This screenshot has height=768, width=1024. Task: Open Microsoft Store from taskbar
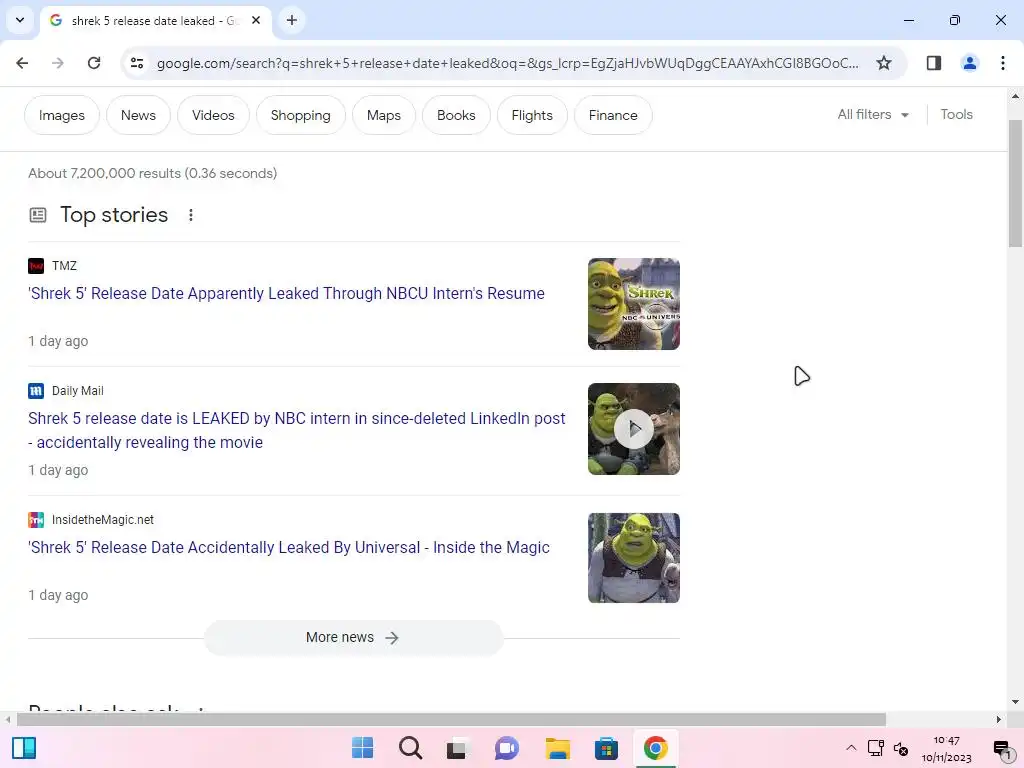point(606,748)
